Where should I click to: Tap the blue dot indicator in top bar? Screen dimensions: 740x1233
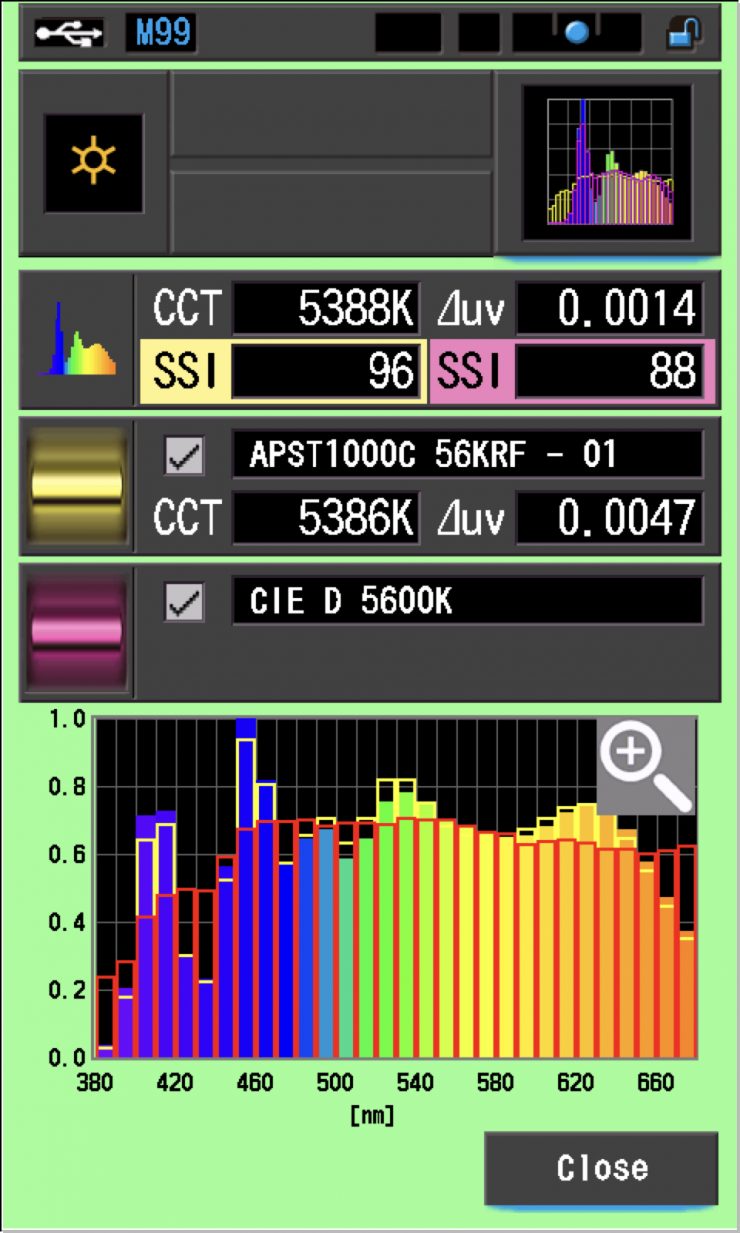coord(576,33)
